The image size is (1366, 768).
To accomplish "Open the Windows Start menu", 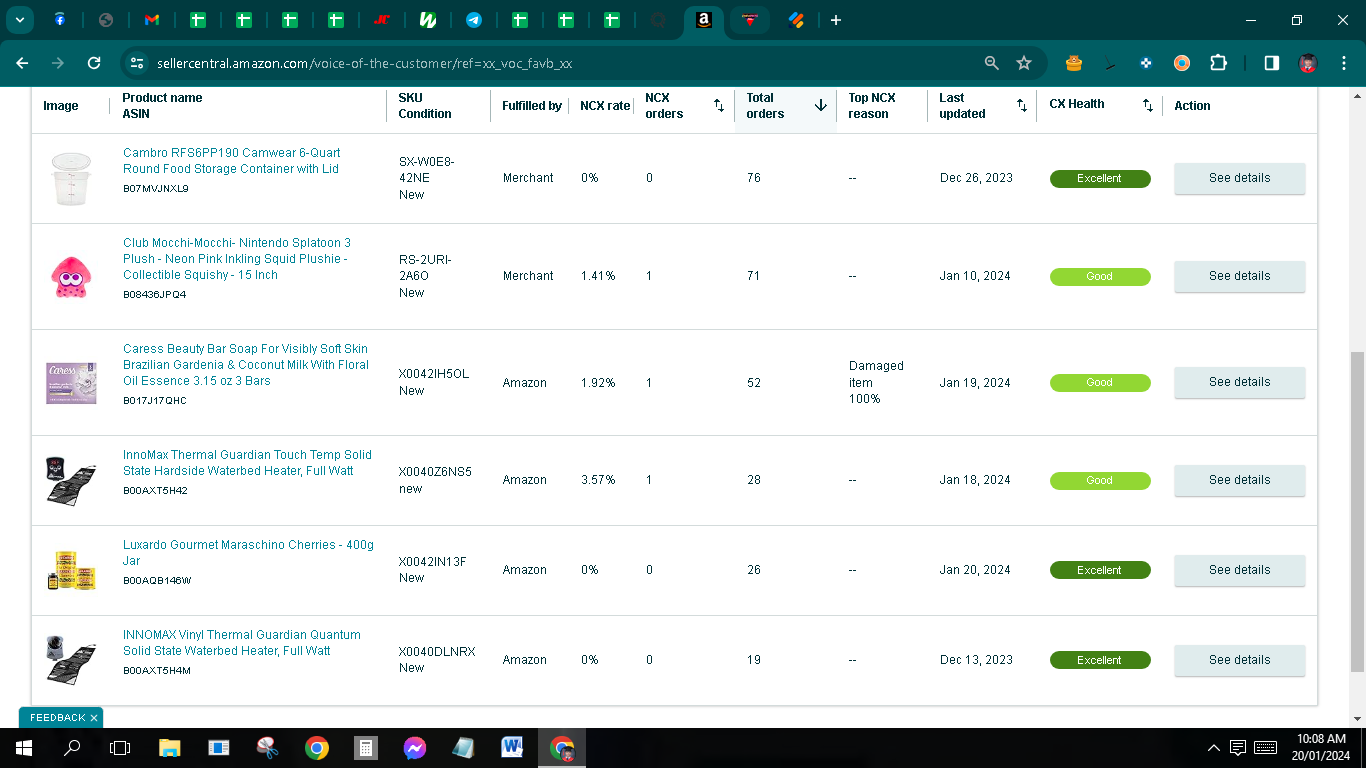I will [x=23, y=748].
